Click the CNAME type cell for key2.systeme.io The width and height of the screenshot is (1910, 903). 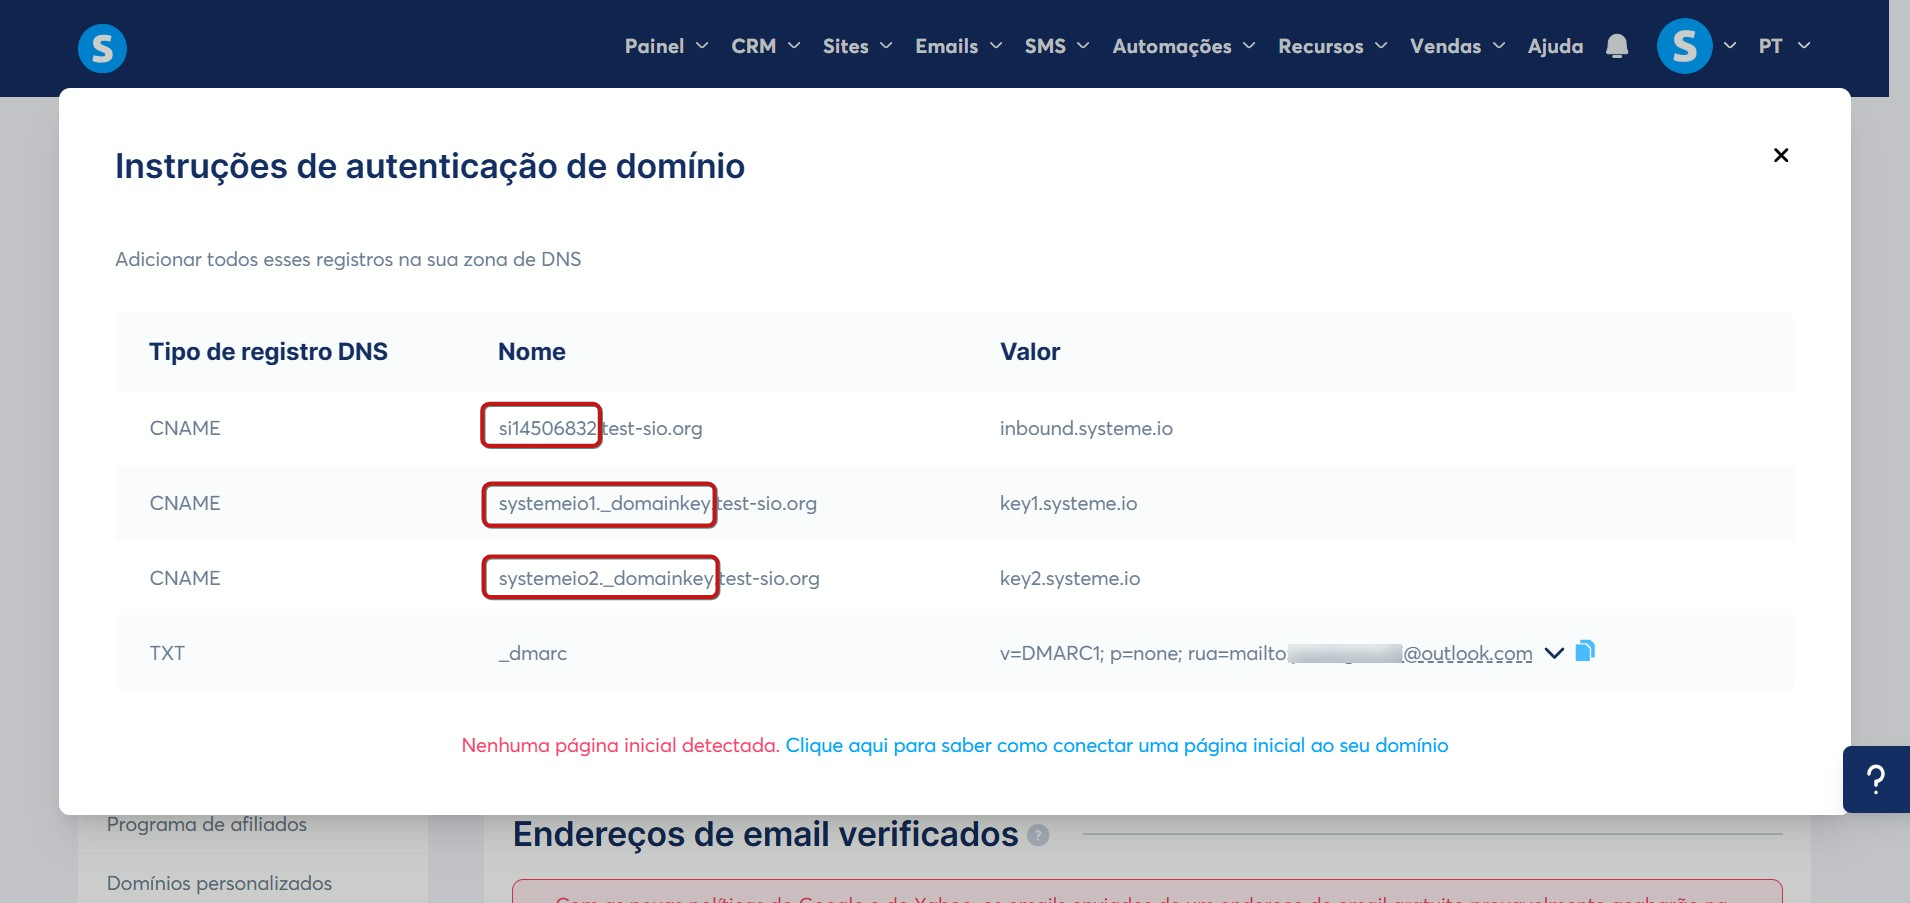185,578
